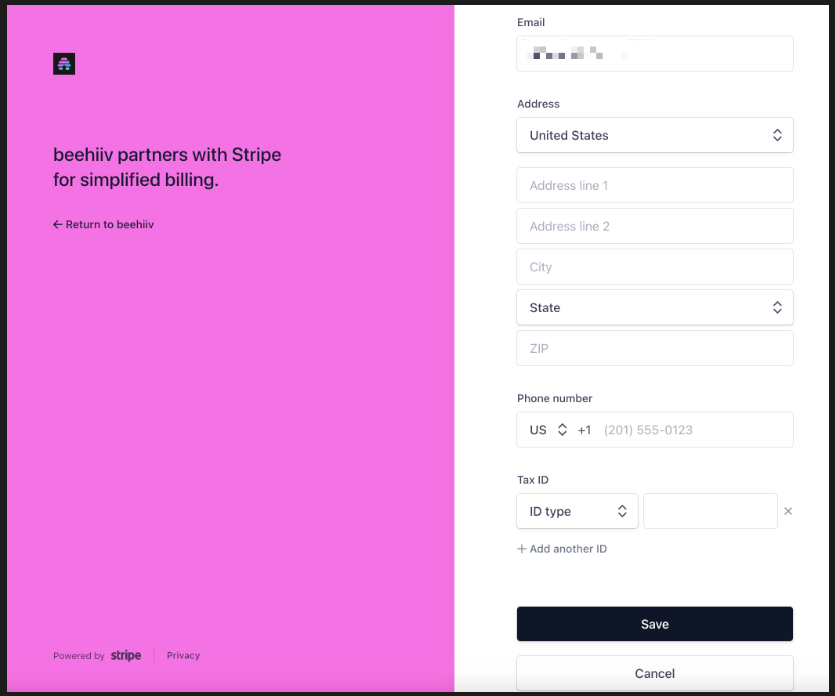Click the plus icon to add ID
This screenshot has height=696, width=835.
(521, 549)
